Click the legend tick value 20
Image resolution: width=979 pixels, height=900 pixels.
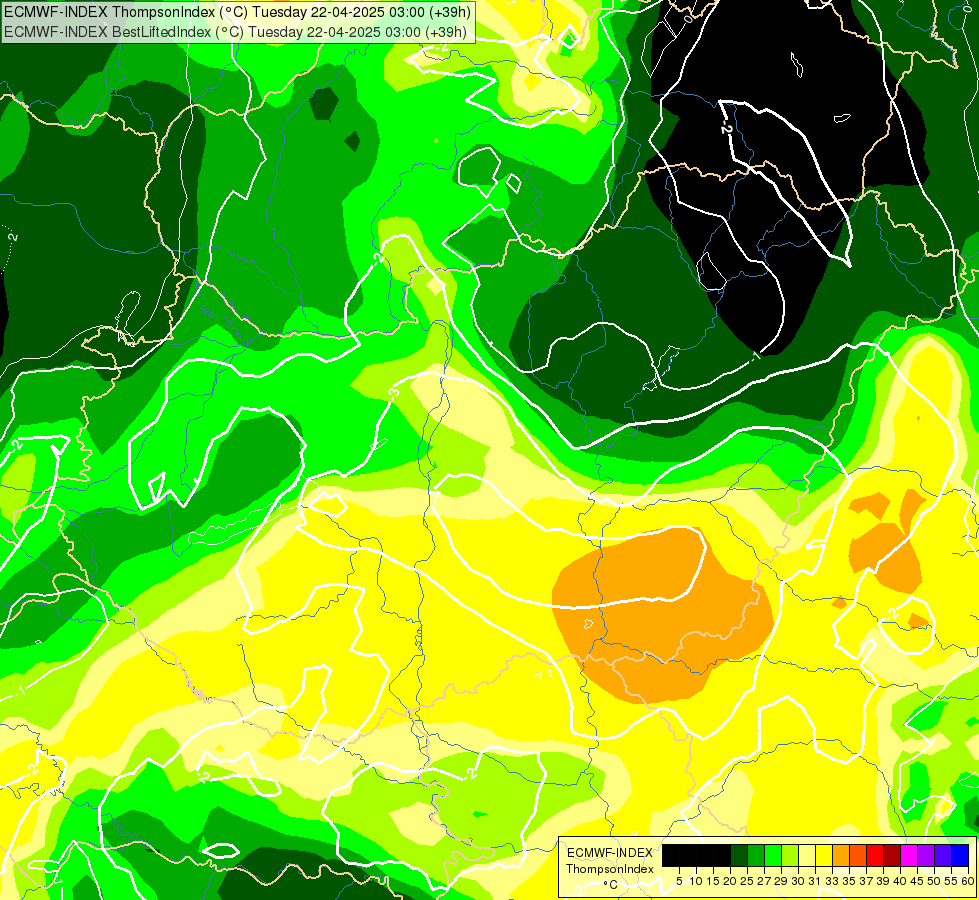click(x=730, y=881)
